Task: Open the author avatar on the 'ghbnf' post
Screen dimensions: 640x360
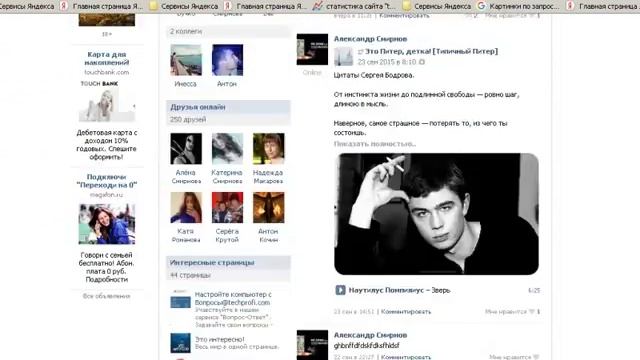Action: coord(312,345)
